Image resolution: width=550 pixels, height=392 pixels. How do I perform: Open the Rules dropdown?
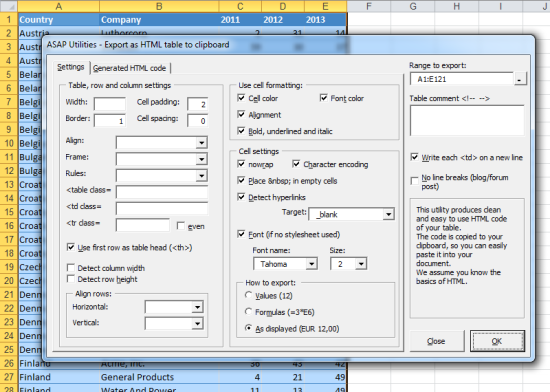click(201, 176)
